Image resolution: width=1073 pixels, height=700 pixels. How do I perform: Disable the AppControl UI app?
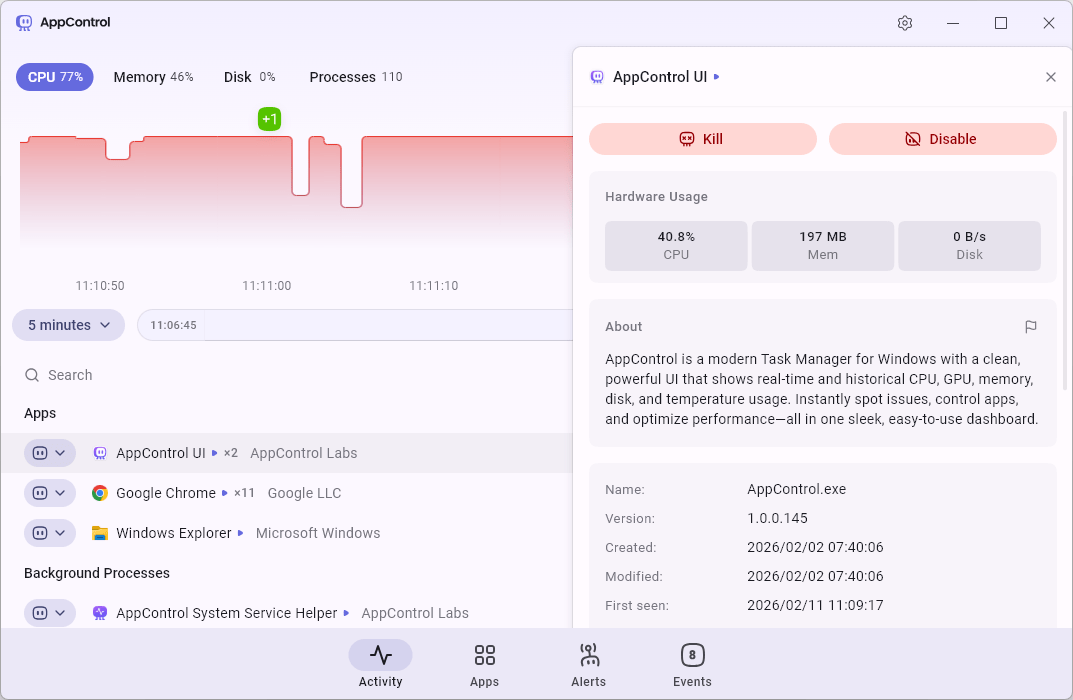tap(942, 139)
